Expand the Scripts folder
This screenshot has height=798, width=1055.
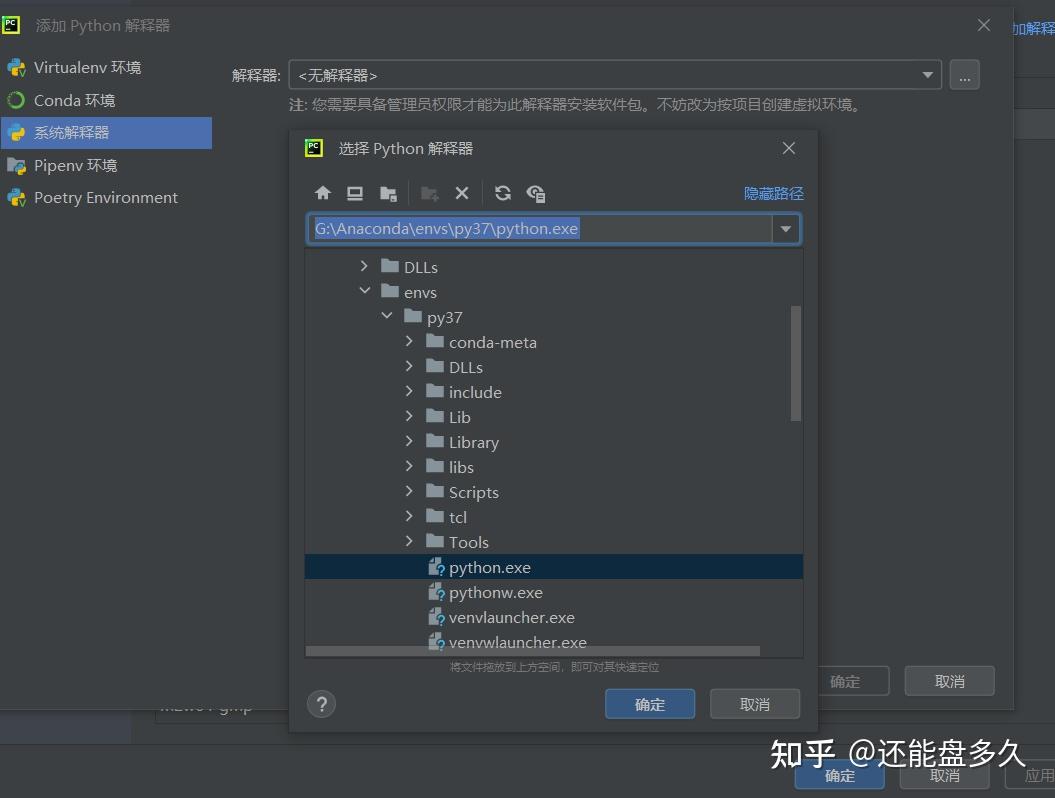pyautogui.click(x=409, y=491)
